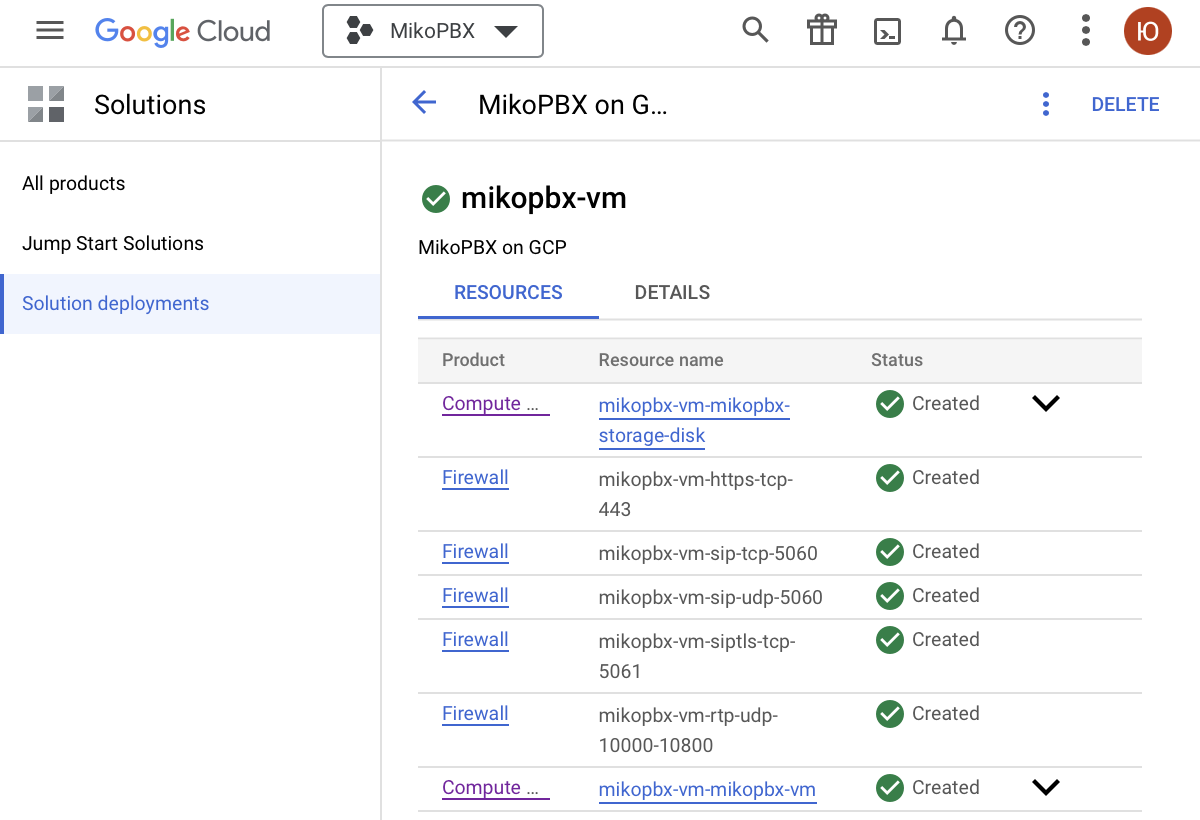This screenshot has width=1200, height=820.
Task: Click the search magnifier icon
Action: [755, 31]
